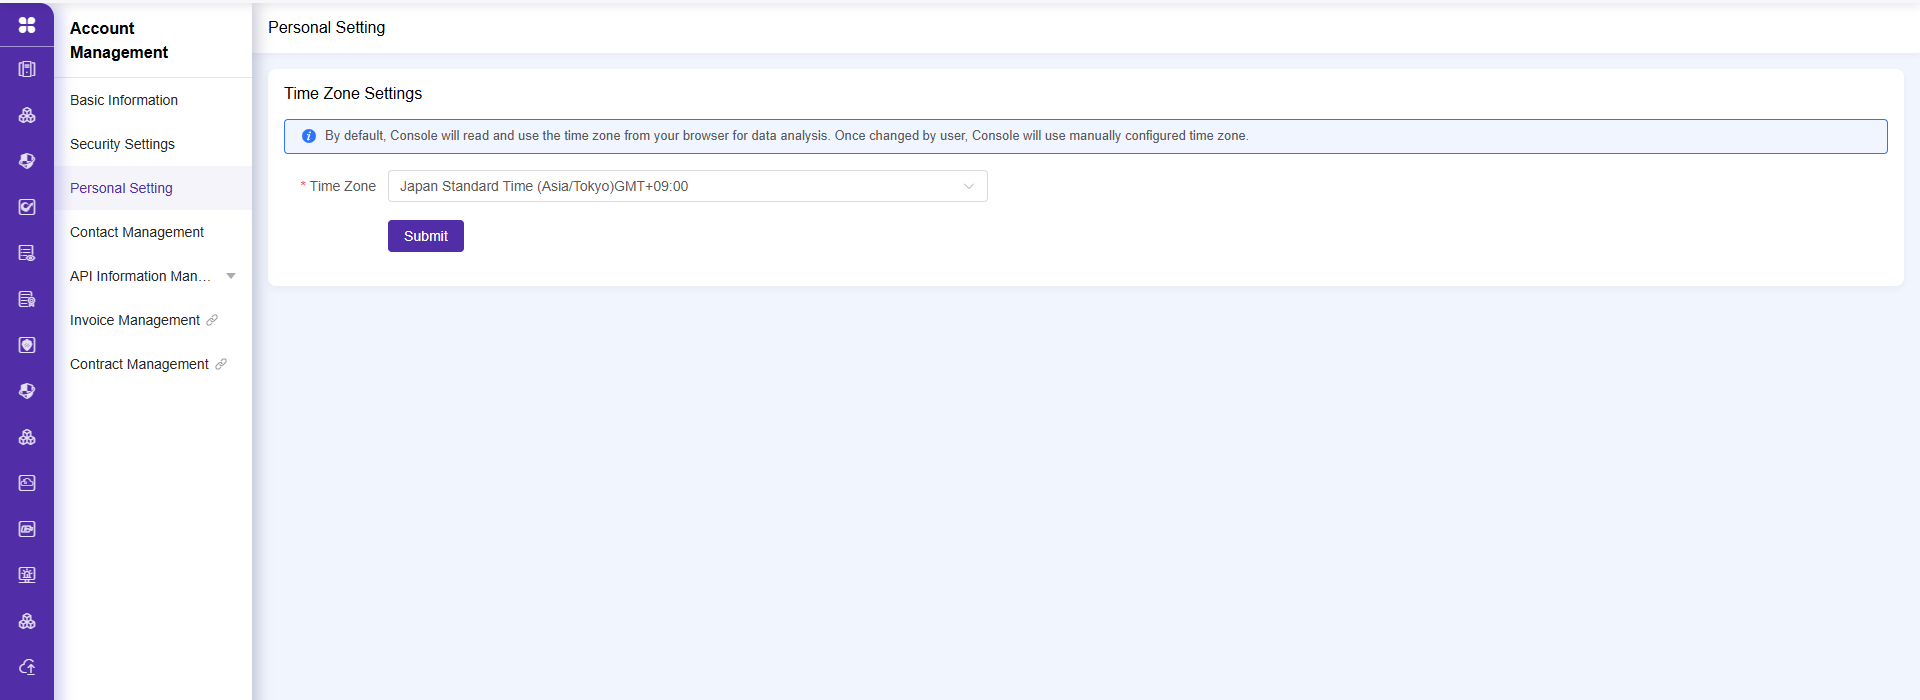Image resolution: width=1920 pixels, height=700 pixels.
Task: Select Contact Management menu item
Action: coord(137,232)
